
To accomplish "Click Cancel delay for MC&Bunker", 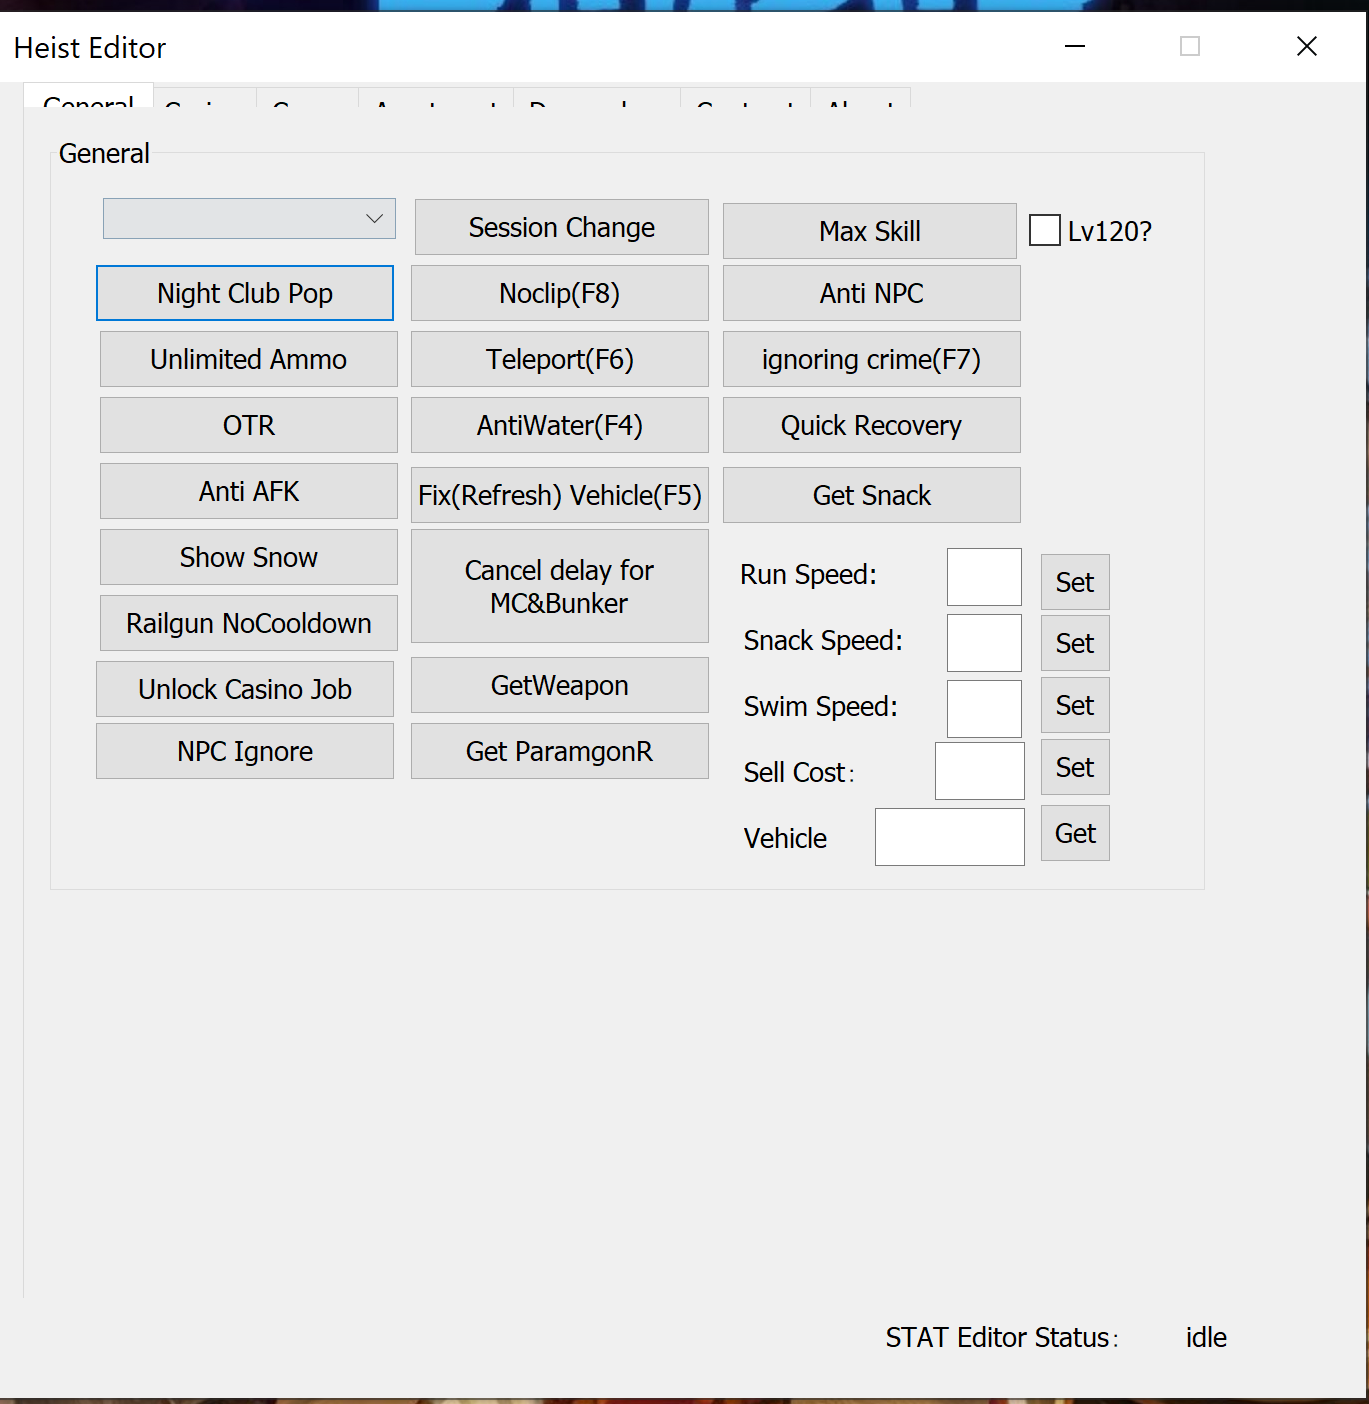I will pos(560,586).
